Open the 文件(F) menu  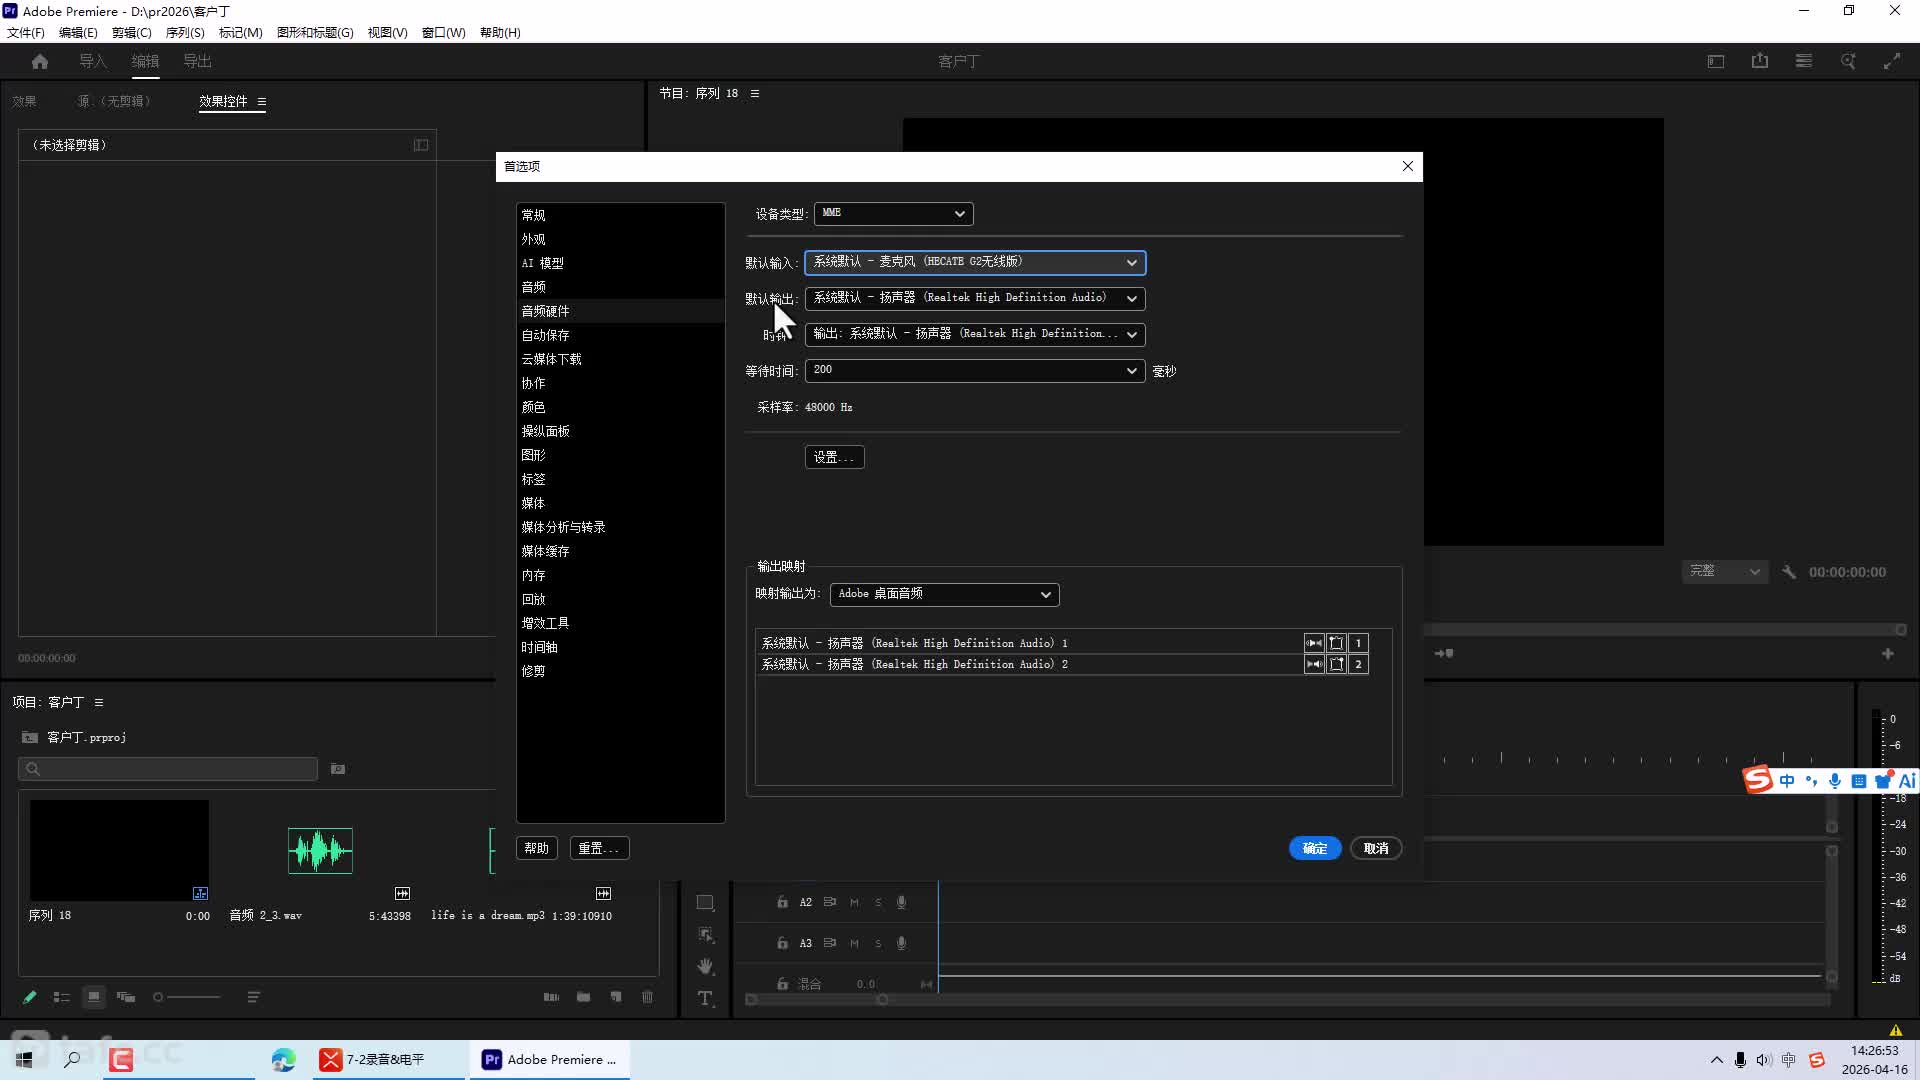click(x=26, y=33)
